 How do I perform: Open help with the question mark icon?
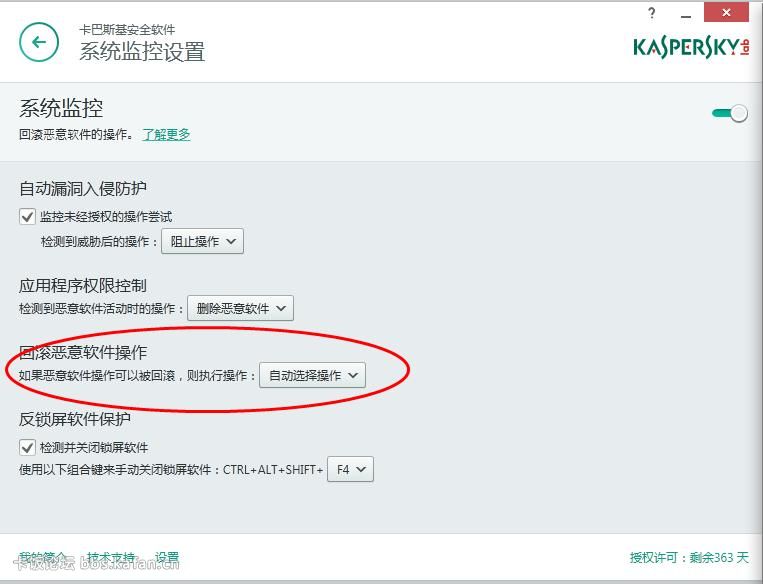point(652,13)
